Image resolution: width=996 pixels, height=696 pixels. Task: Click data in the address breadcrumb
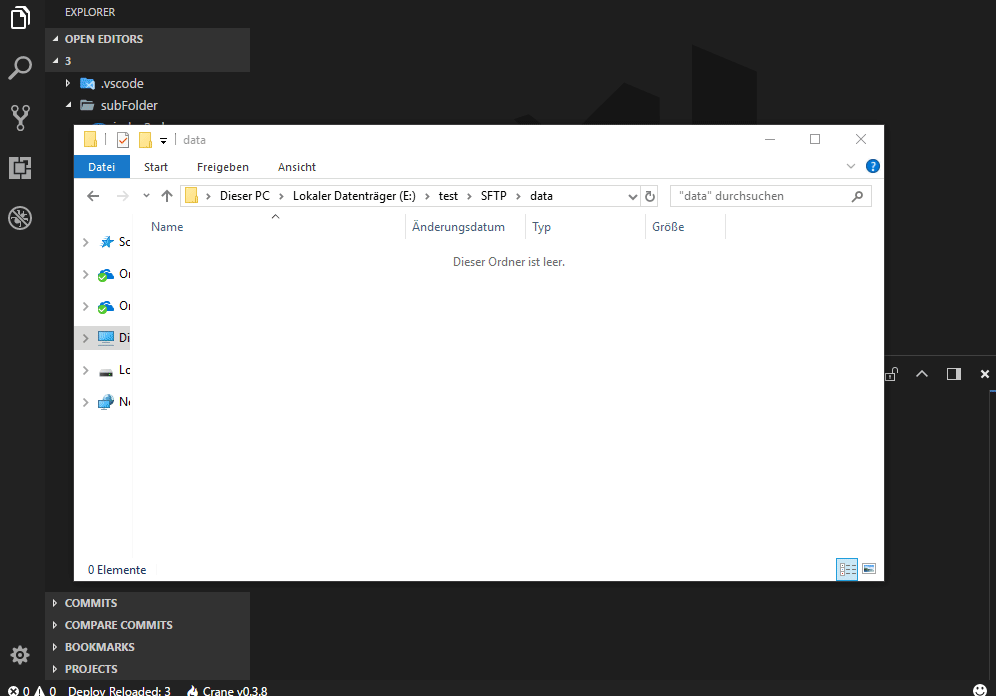click(x=541, y=196)
